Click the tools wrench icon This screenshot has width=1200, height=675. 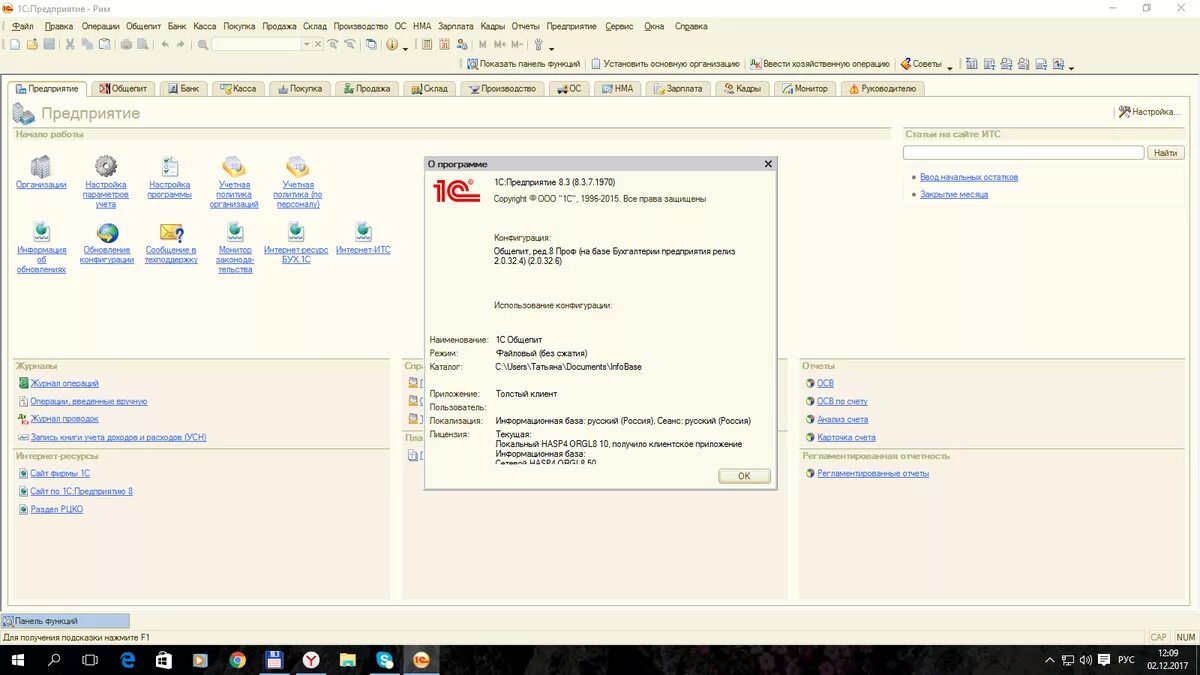click(538, 44)
